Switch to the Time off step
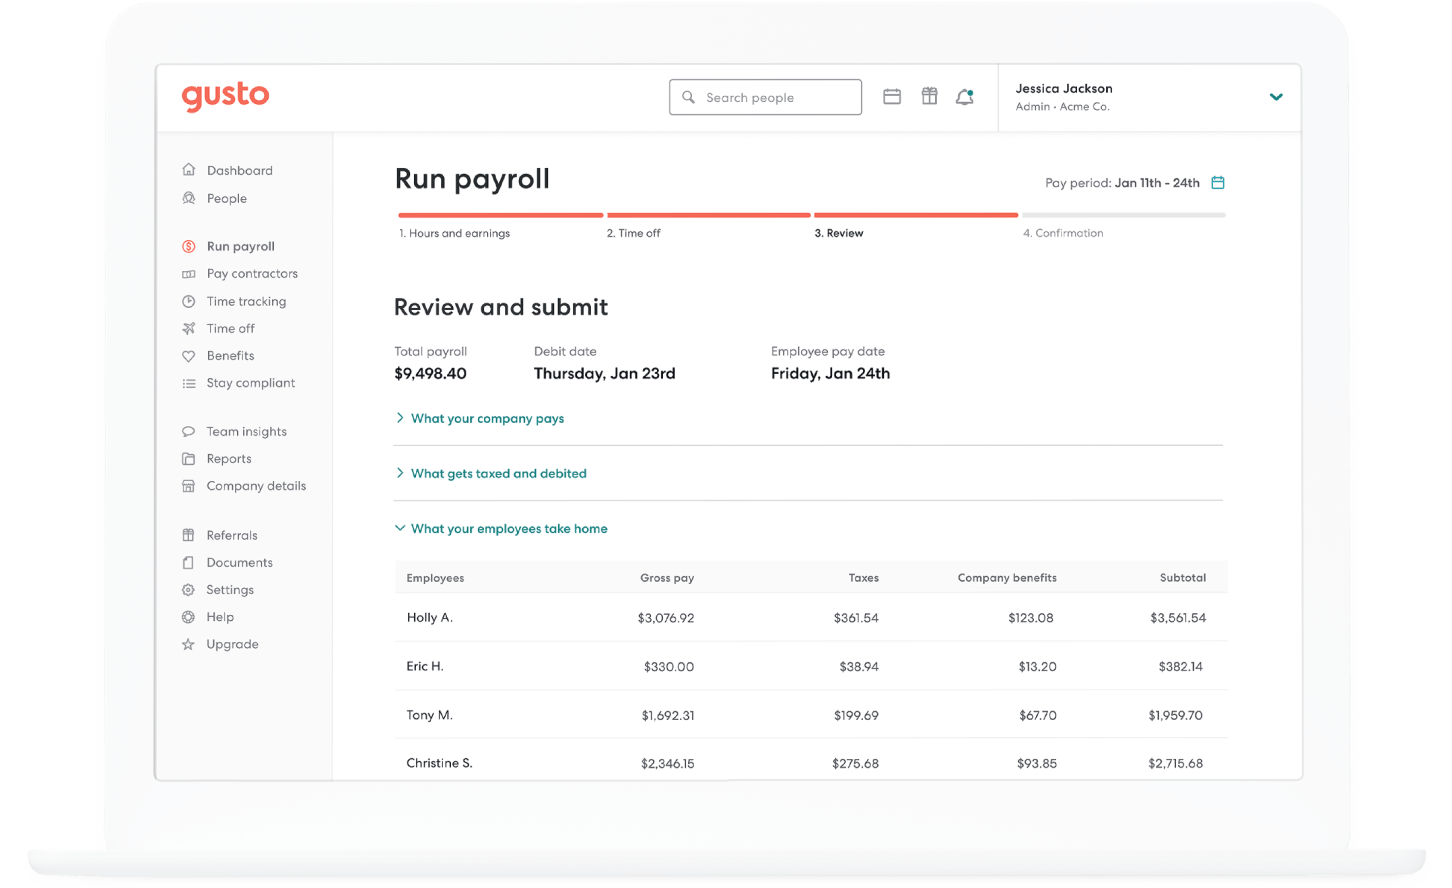Screen dimensions: 1452x888 pos(633,233)
